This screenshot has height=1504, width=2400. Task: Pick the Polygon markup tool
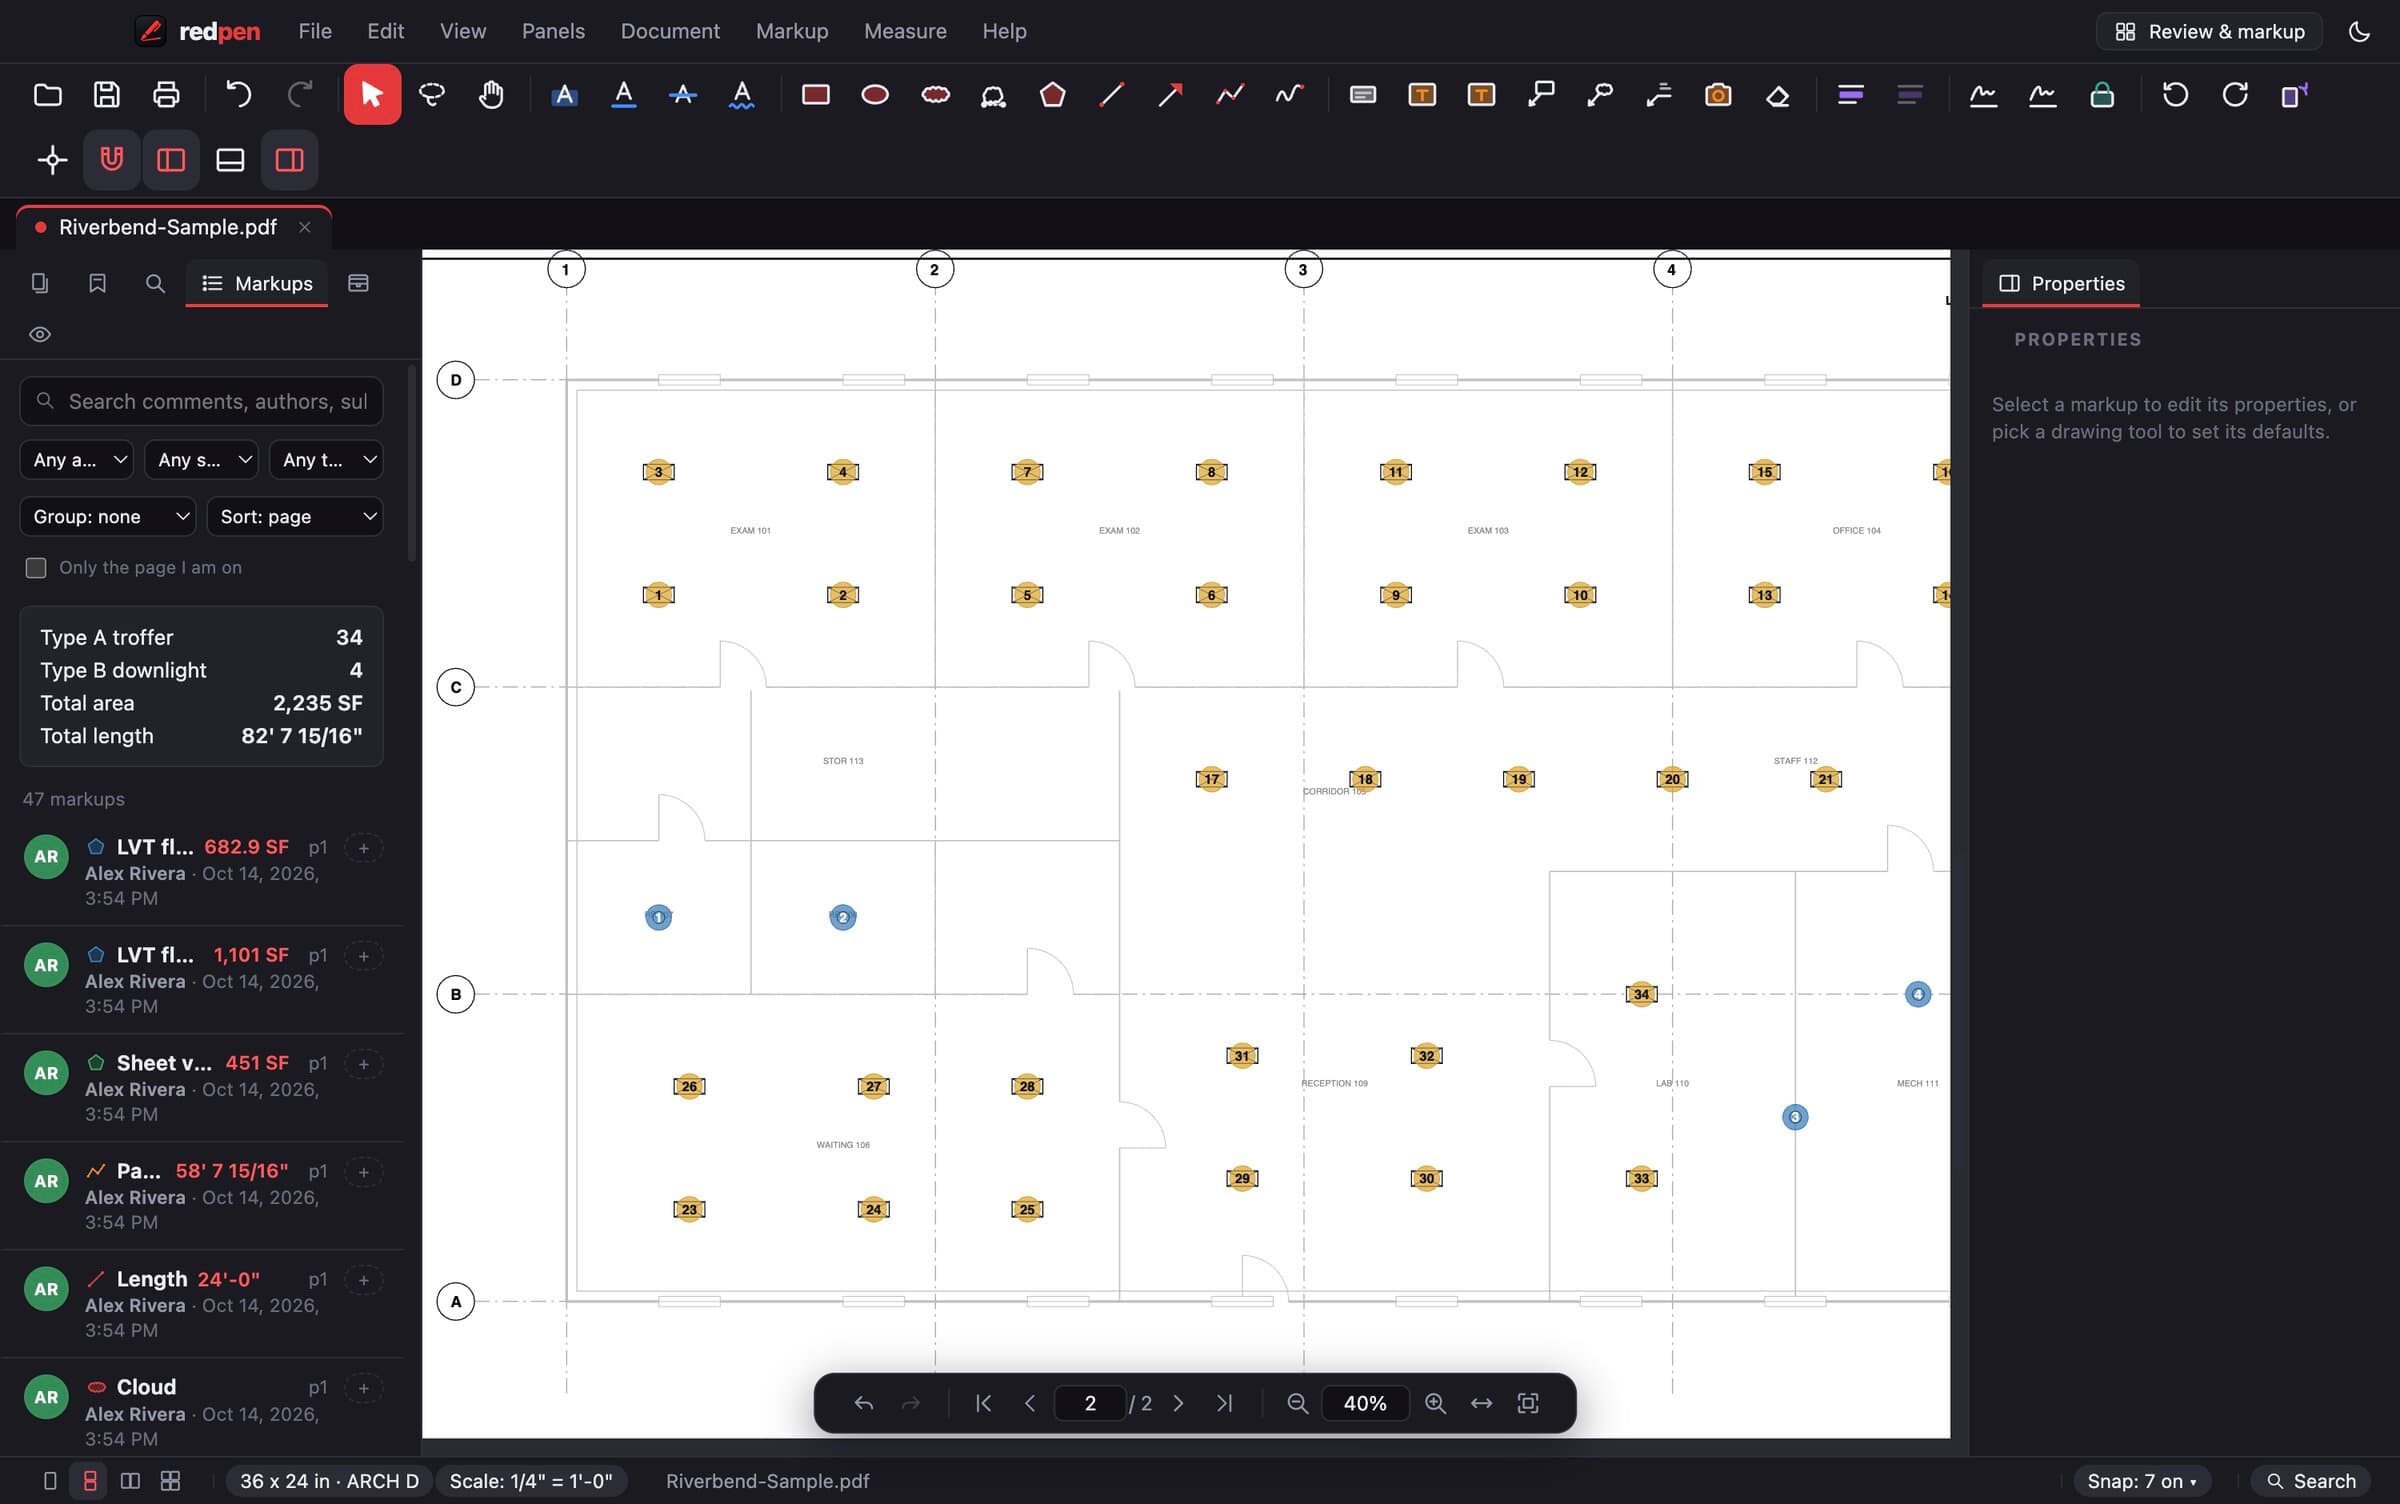pyautogui.click(x=1052, y=95)
